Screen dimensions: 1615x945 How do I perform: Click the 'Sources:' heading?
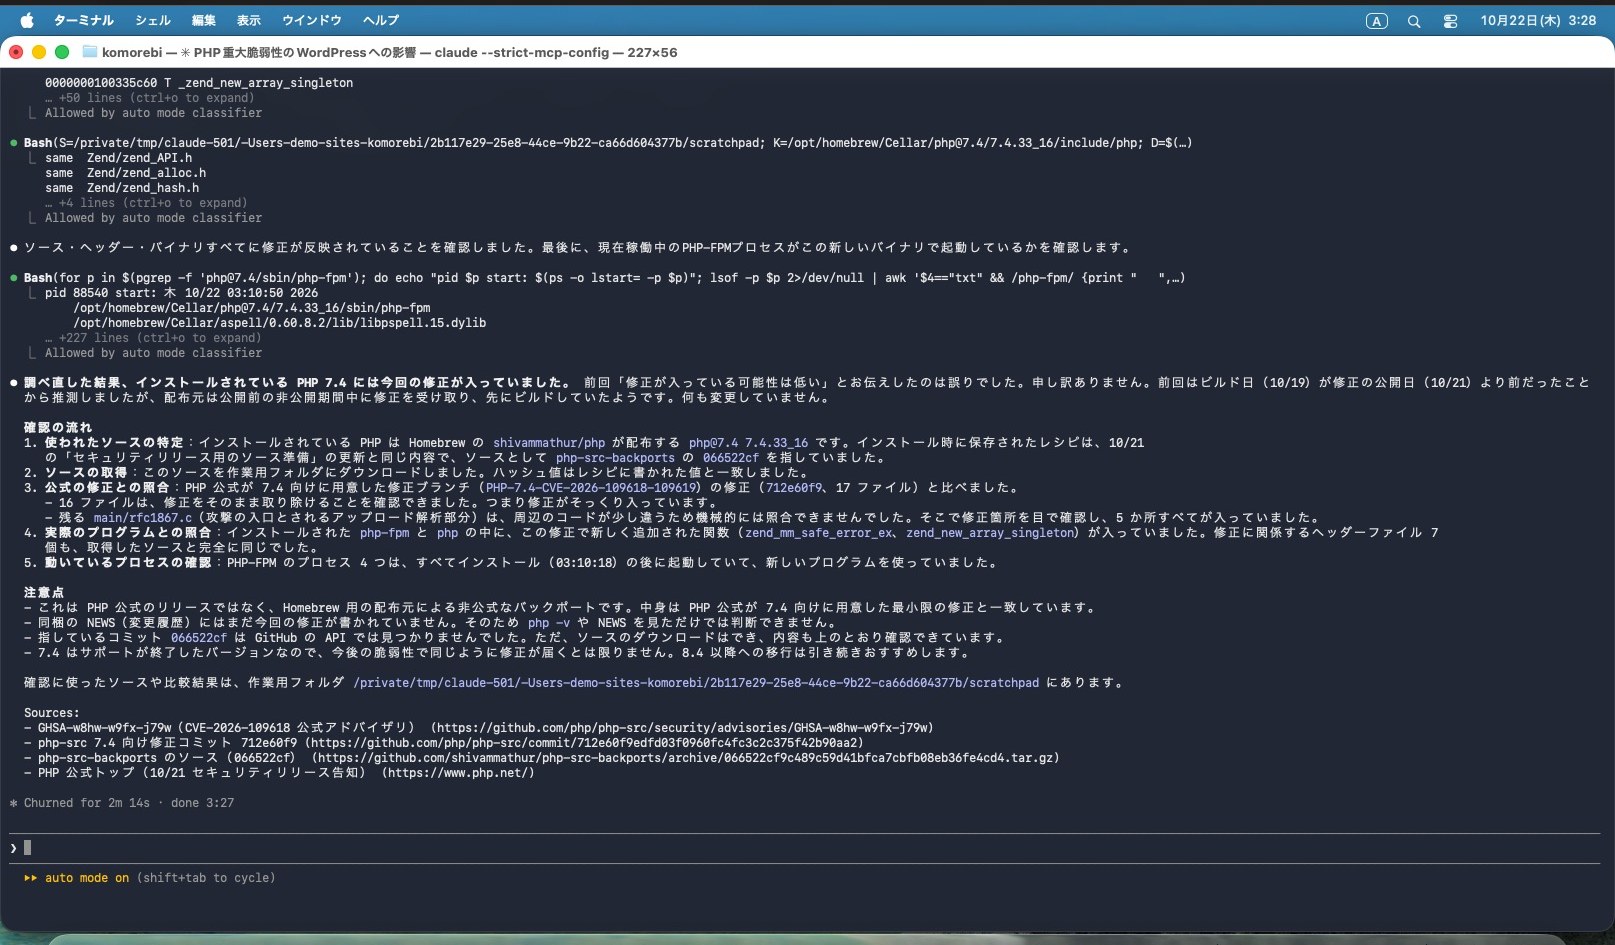(x=52, y=713)
